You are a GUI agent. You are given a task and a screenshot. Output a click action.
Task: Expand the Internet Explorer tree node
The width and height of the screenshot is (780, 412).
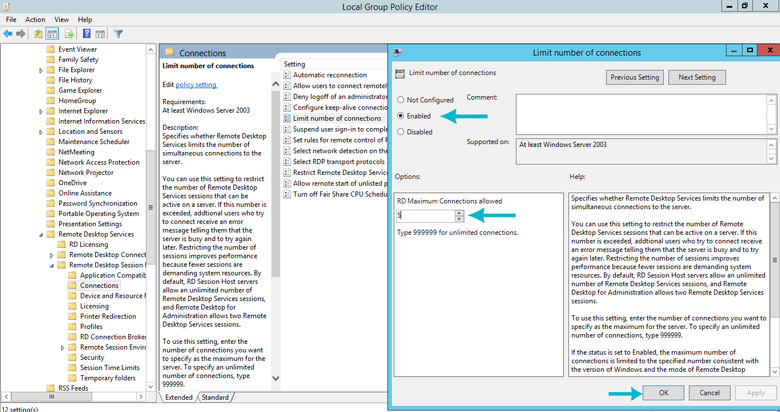(x=41, y=111)
